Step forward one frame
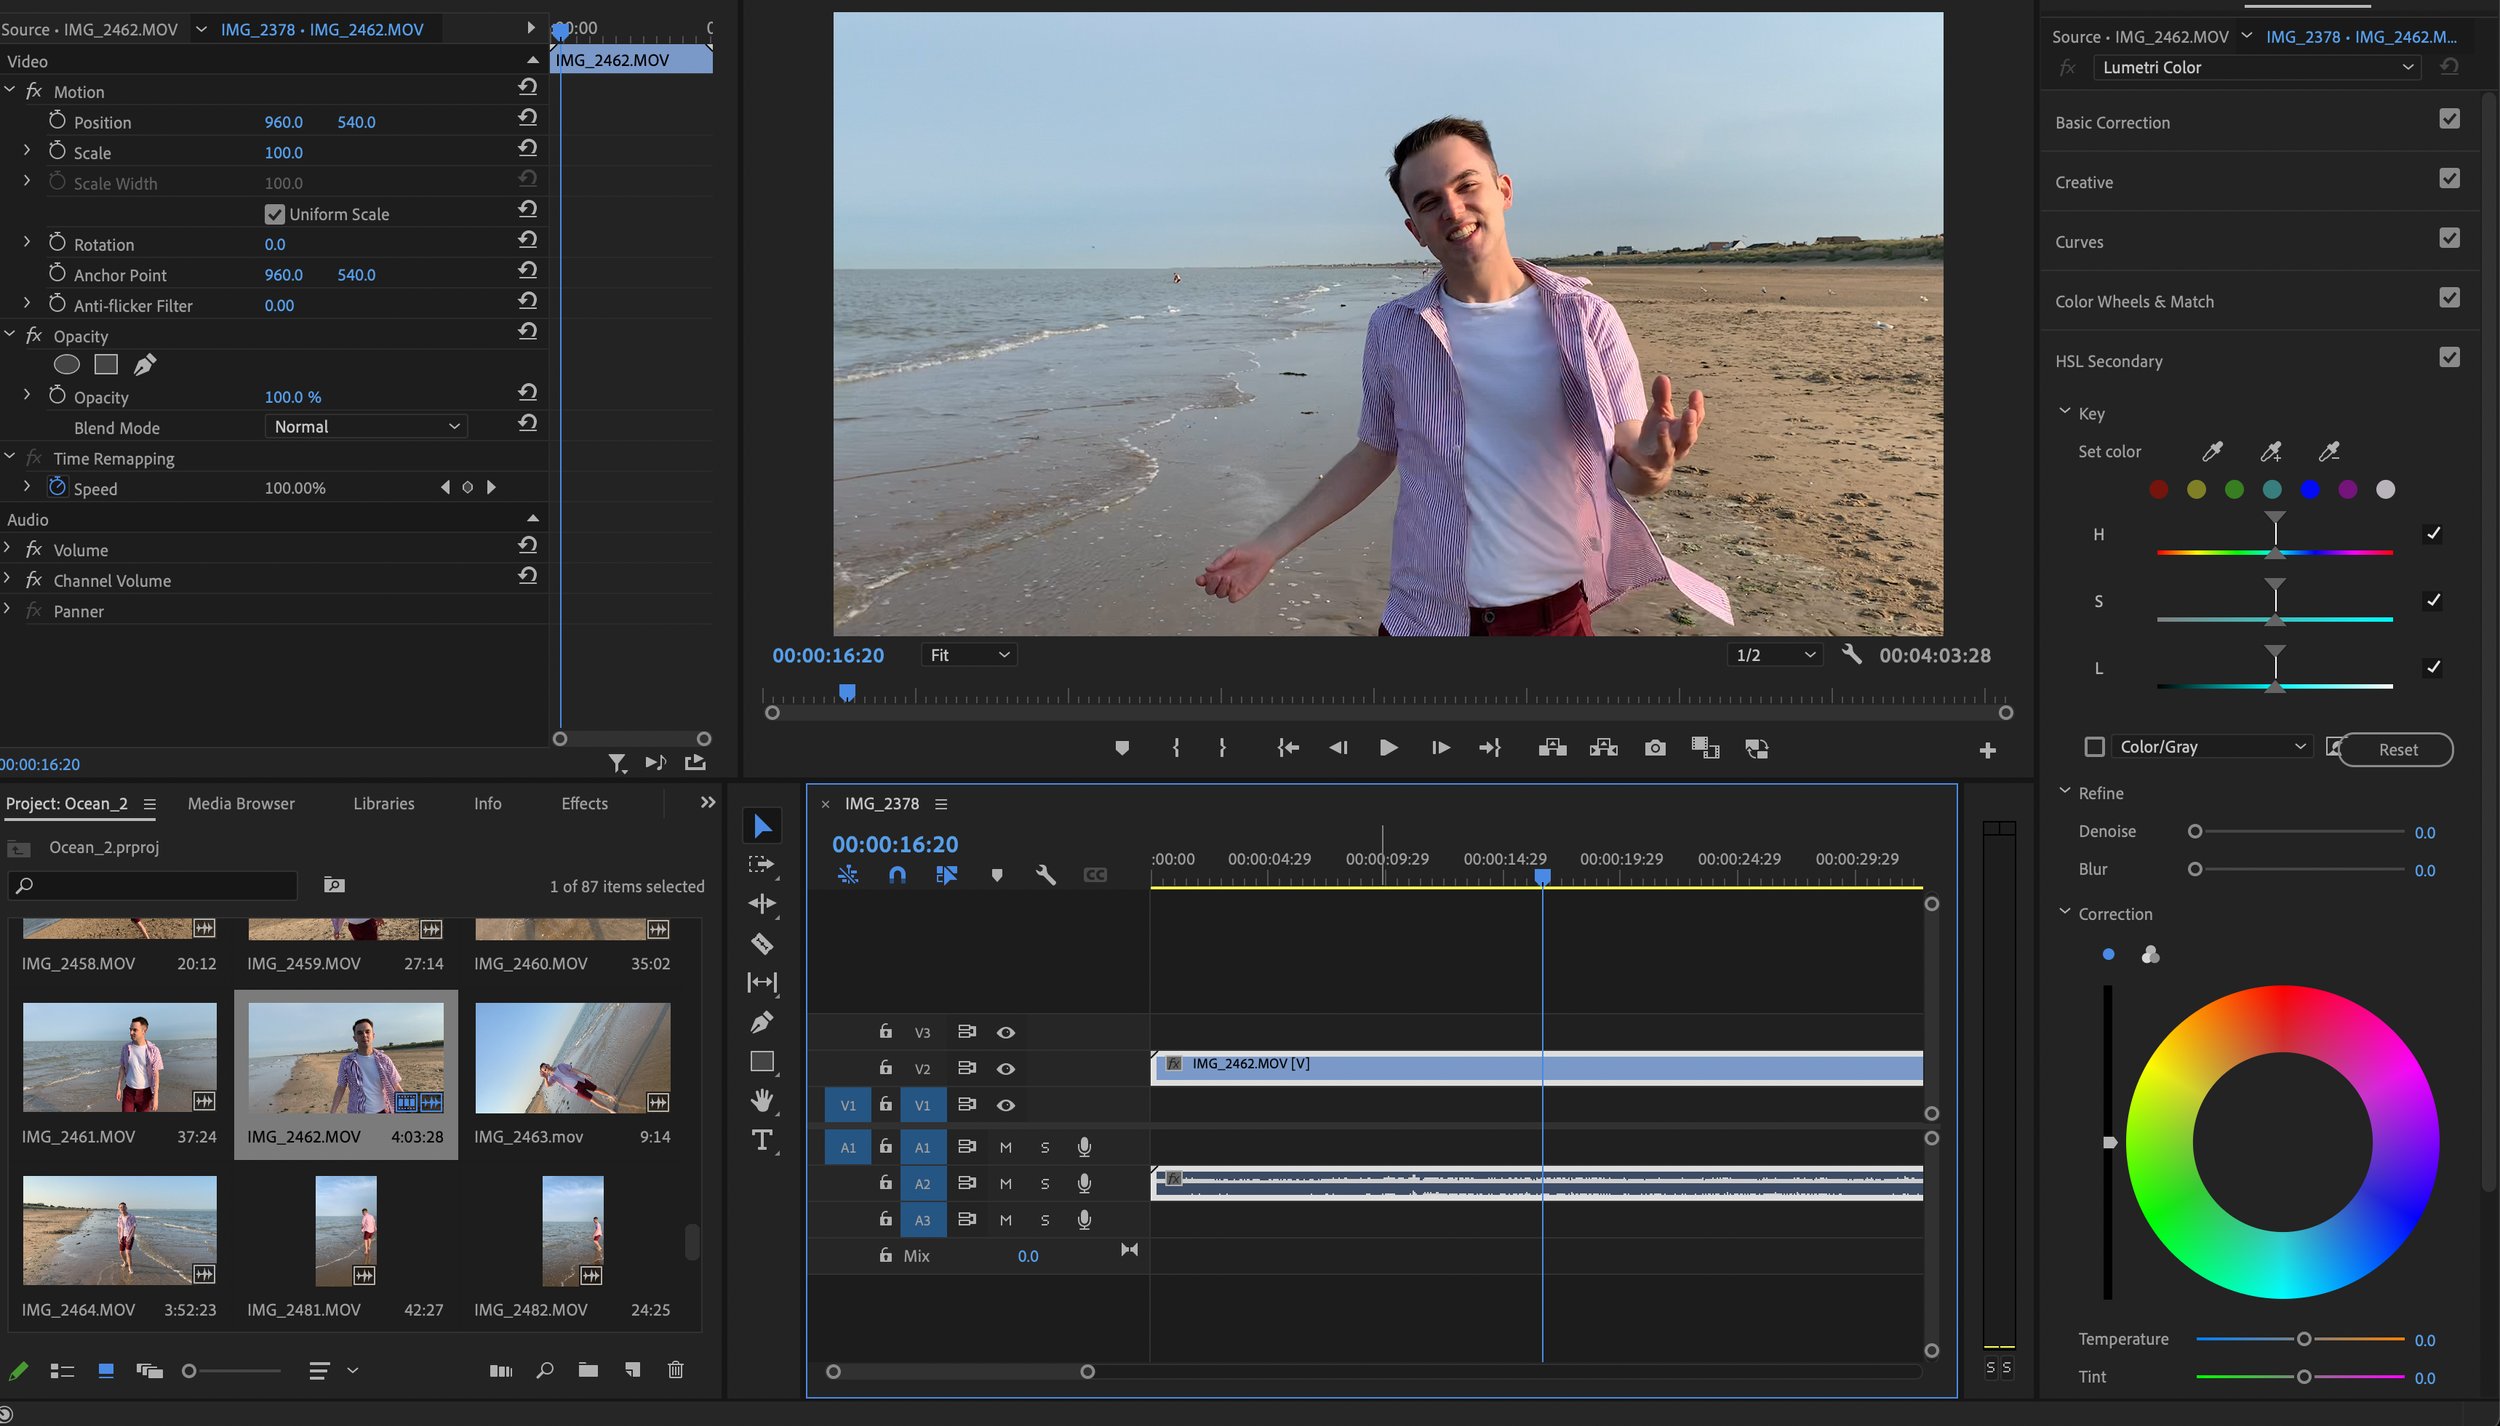The height and width of the screenshot is (1426, 2500). point(1440,748)
